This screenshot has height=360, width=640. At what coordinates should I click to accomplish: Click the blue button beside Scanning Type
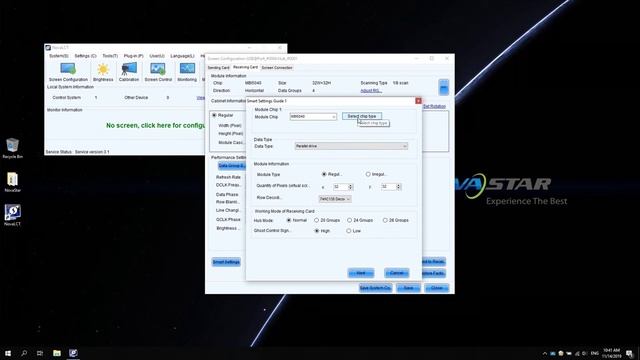point(444,87)
